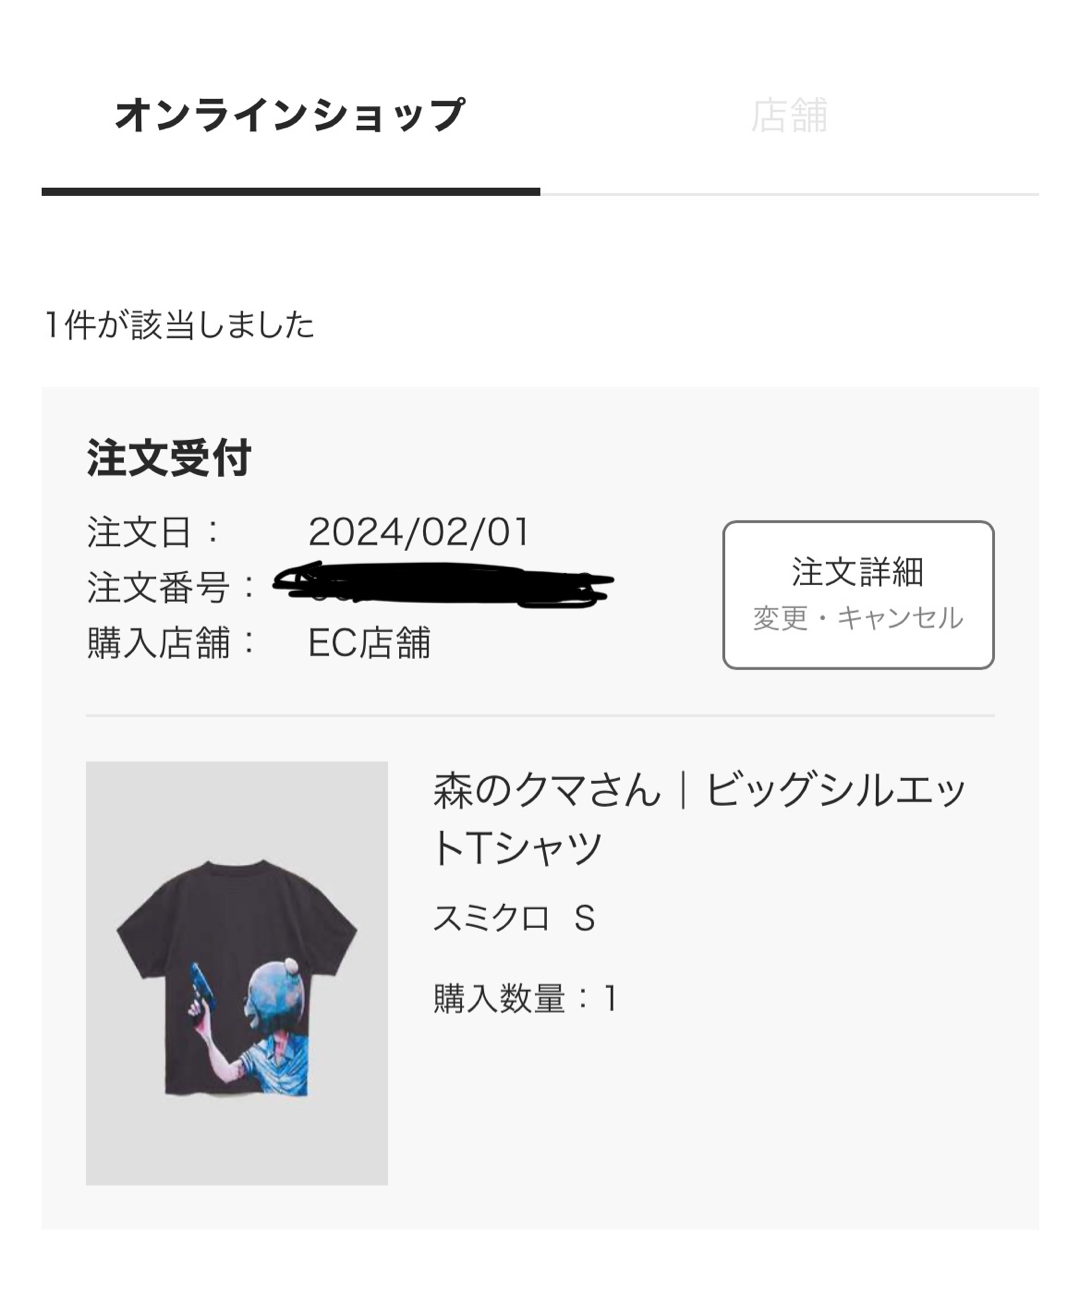Viewport: 1080px width, 1304px height.
Task: Tap the 購入数量:1 quantity line
Action: click(525, 998)
